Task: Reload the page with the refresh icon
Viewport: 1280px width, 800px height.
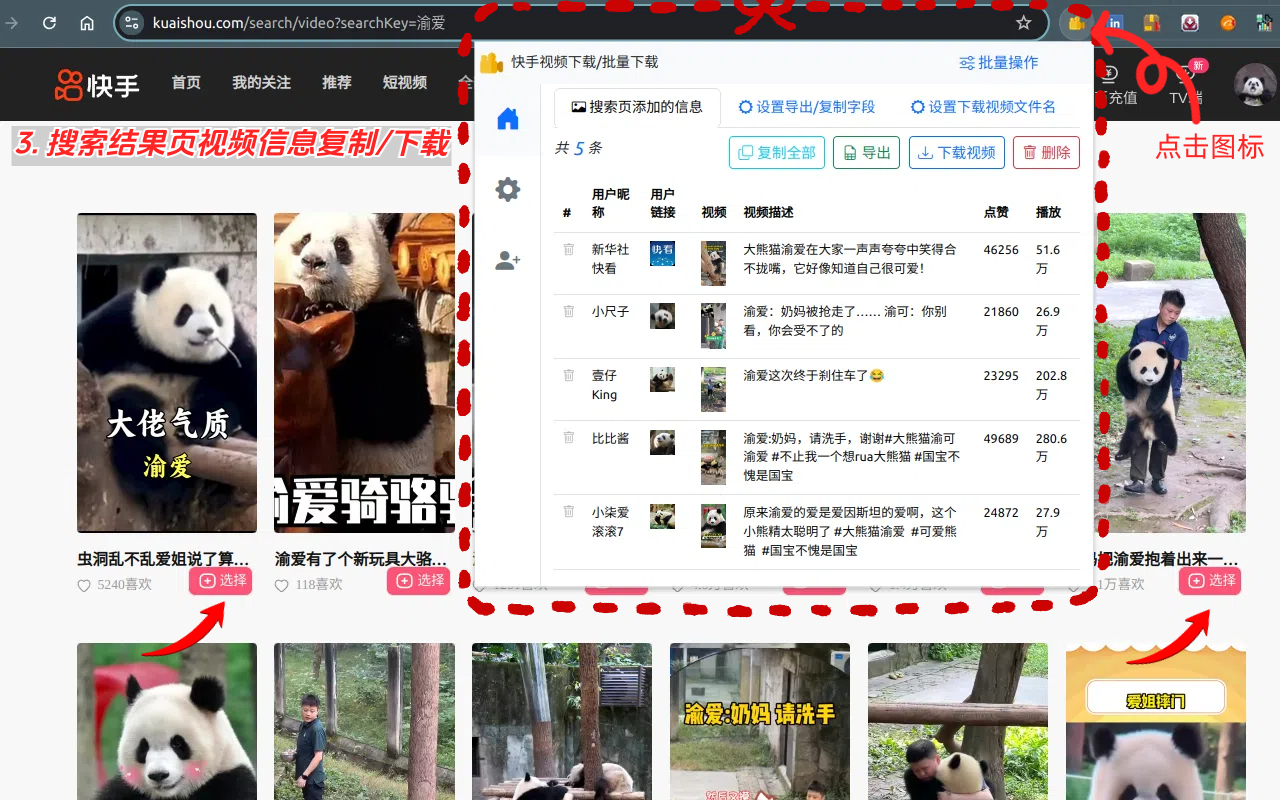Action: (x=49, y=22)
